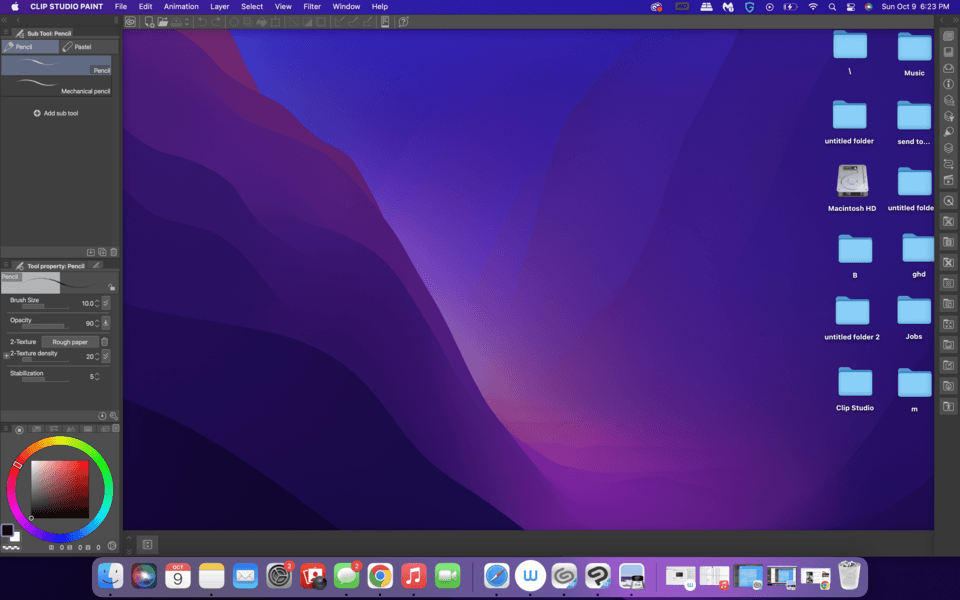Reset tool properties to initial settings icon
Image resolution: width=960 pixels, height=600 pixels.
[x=102, y=415]
